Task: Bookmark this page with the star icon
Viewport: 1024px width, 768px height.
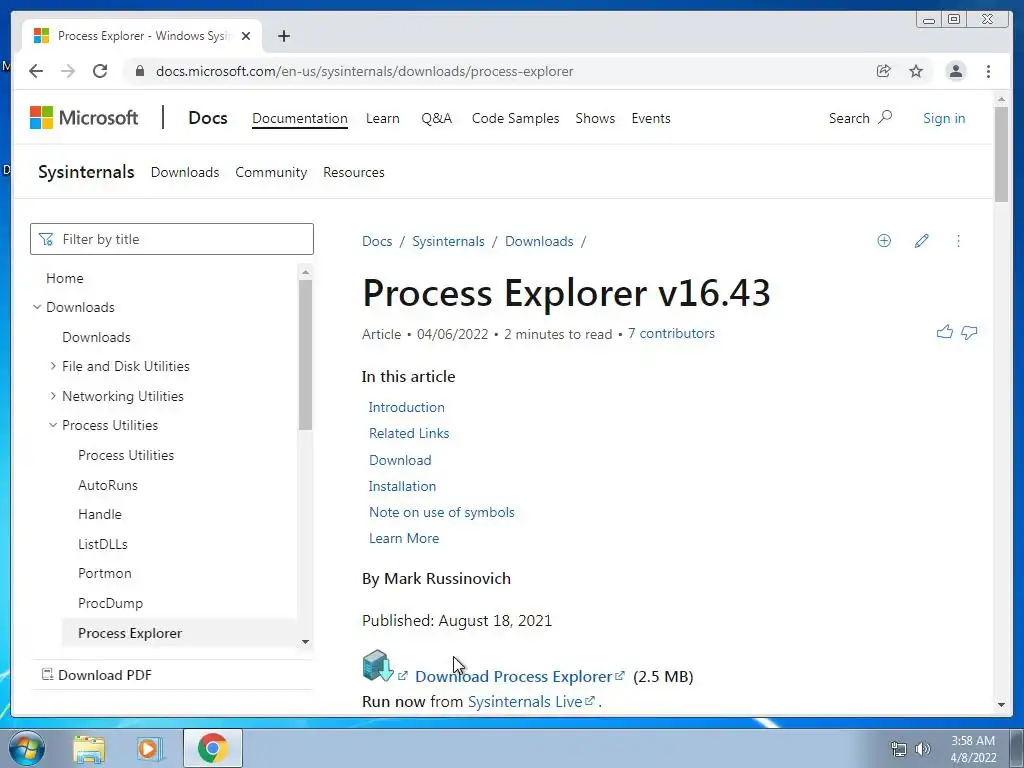Action: (916, 71)
